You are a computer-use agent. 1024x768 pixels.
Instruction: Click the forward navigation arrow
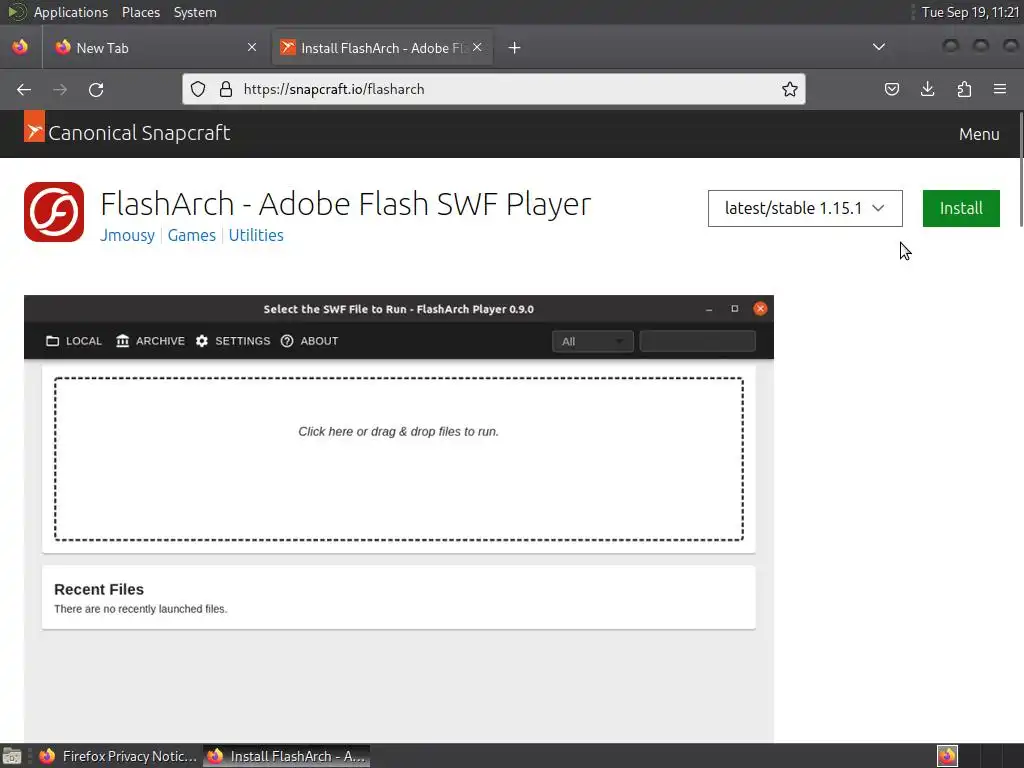point(60,89)
